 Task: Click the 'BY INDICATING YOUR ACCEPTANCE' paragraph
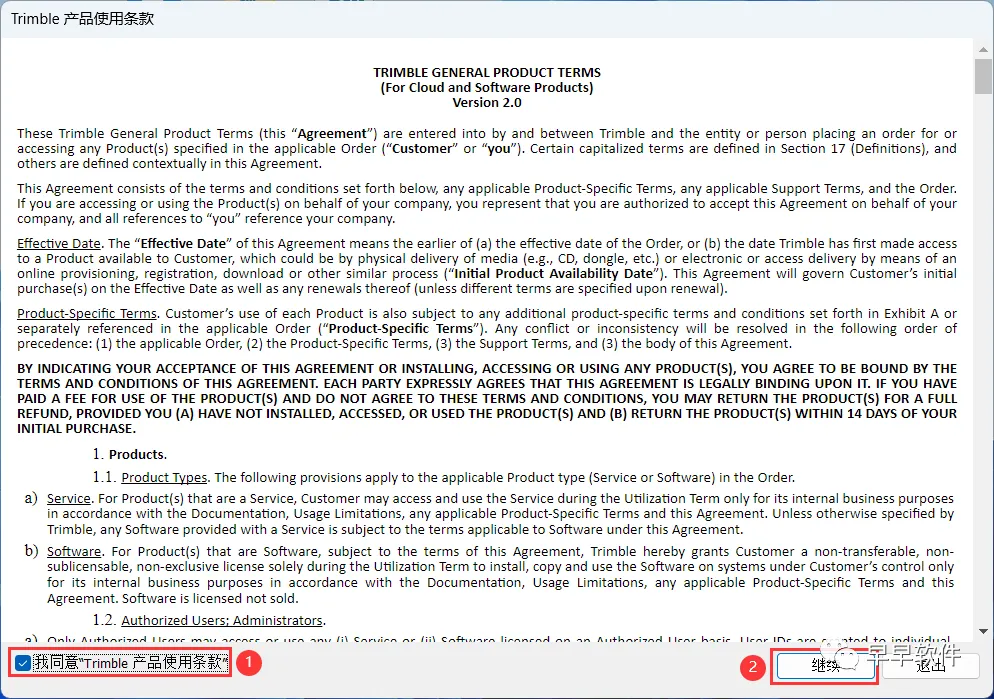[x=487, y=399]
